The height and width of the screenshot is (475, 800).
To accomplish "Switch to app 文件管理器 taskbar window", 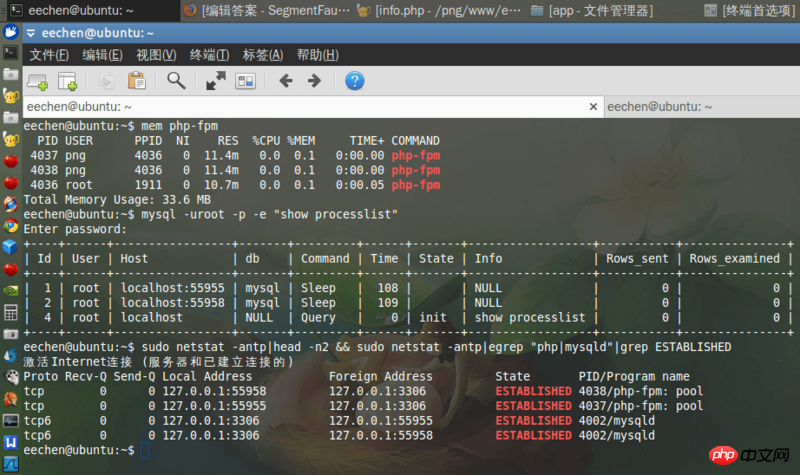I will point(592,10).
